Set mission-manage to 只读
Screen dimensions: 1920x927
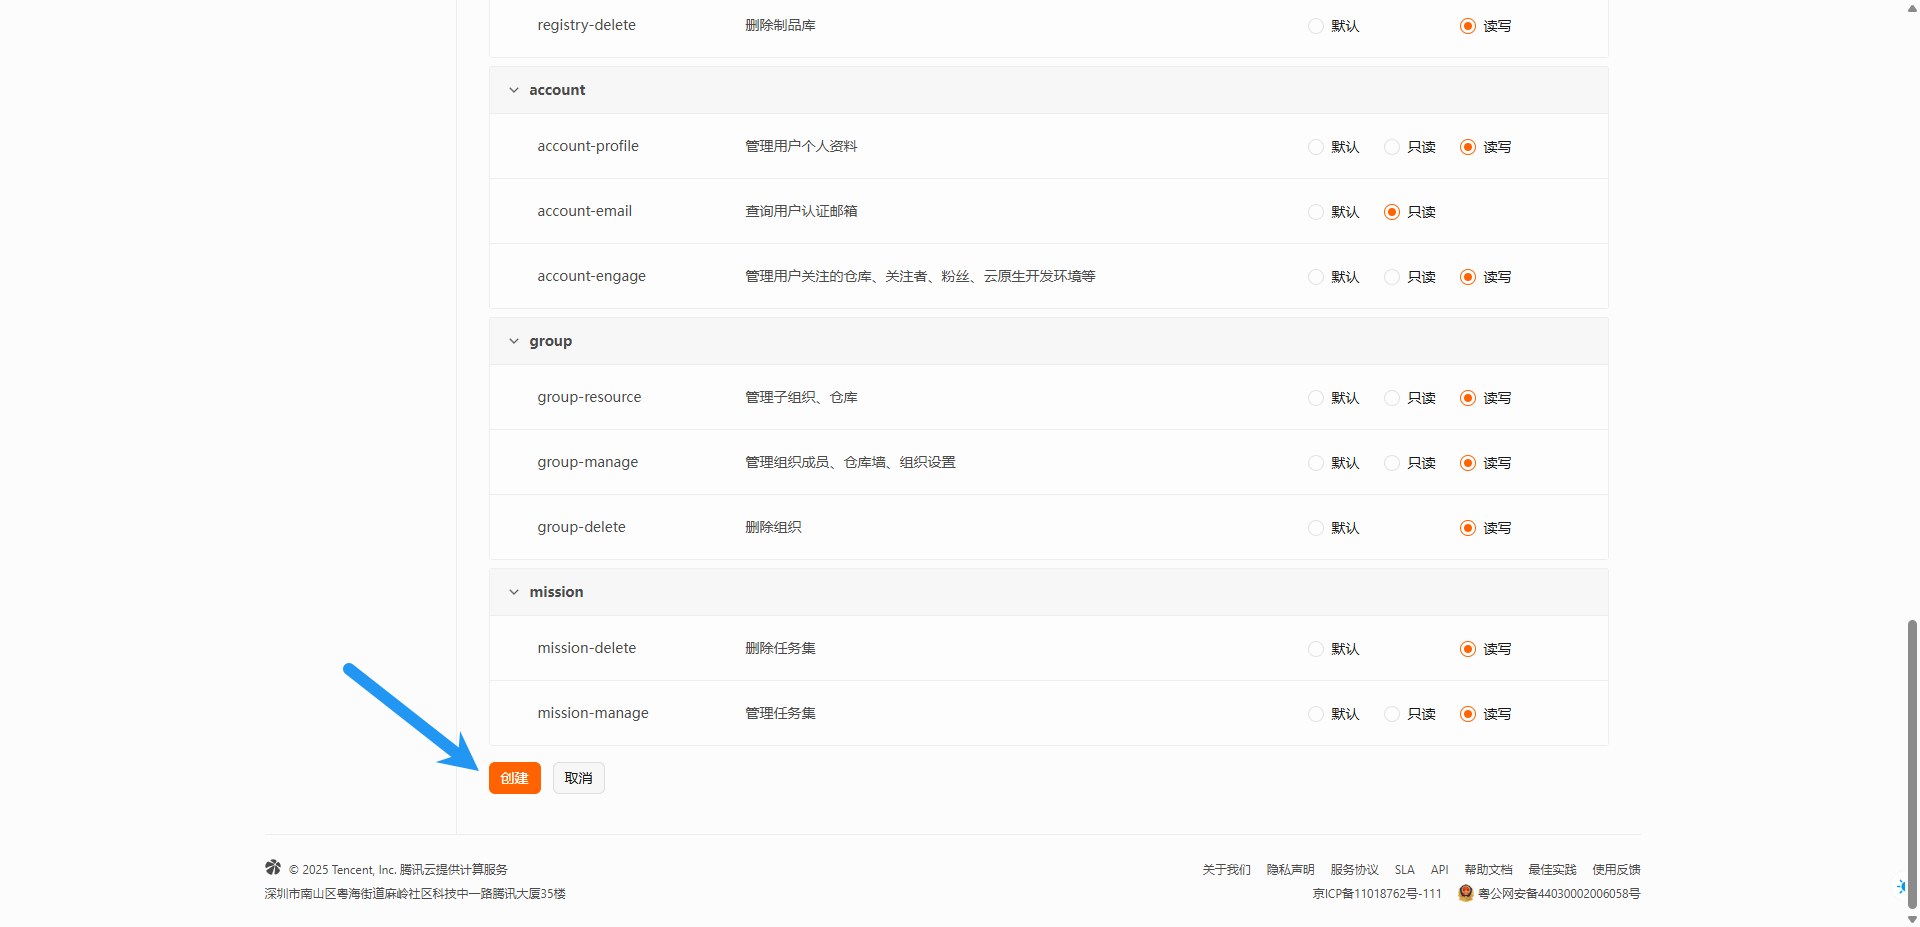1392,714
